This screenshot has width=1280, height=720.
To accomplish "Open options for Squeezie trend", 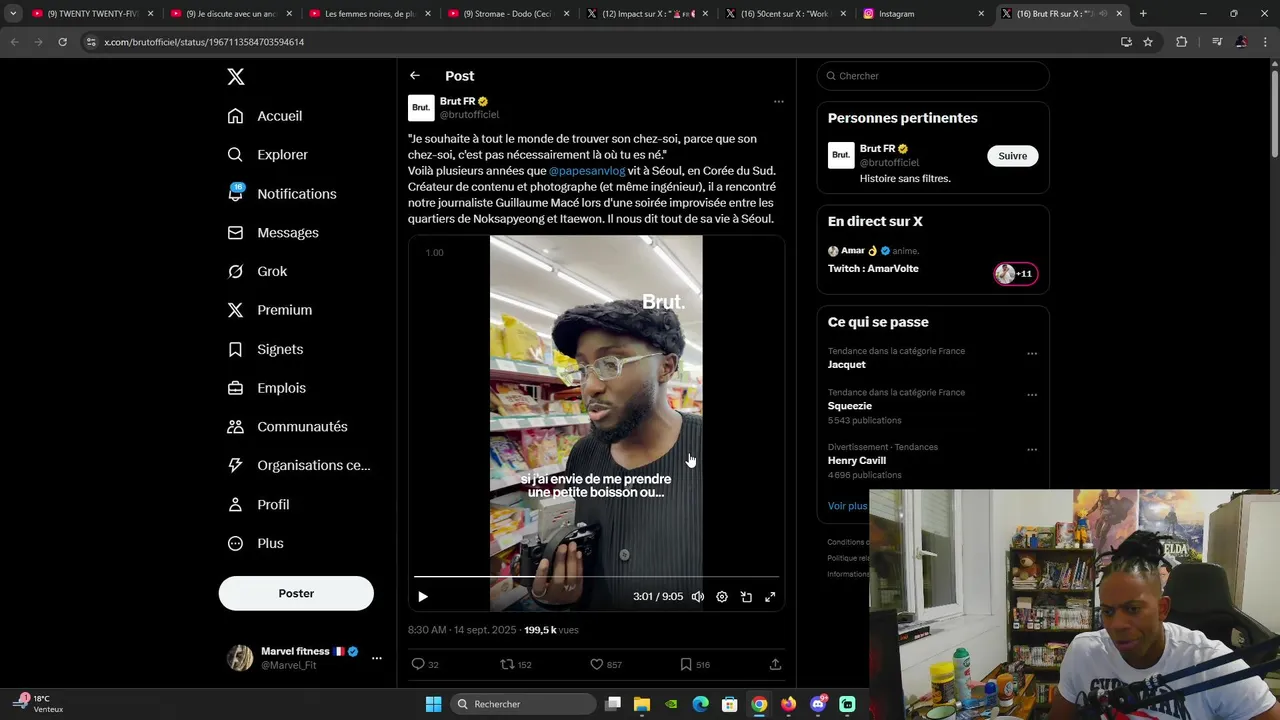I will (1032, 395).
